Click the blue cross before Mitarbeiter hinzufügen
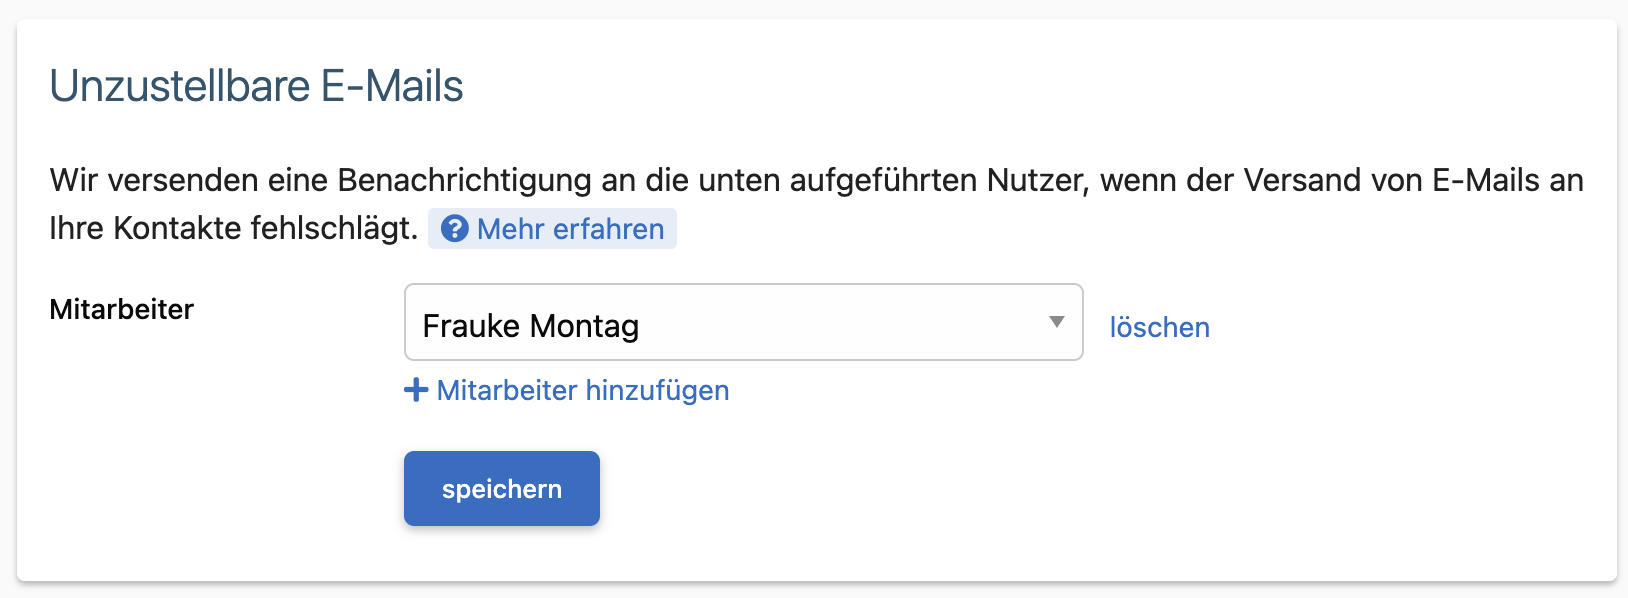The height and width of the screenshot is (598, 1628). (x=416, y=390)
